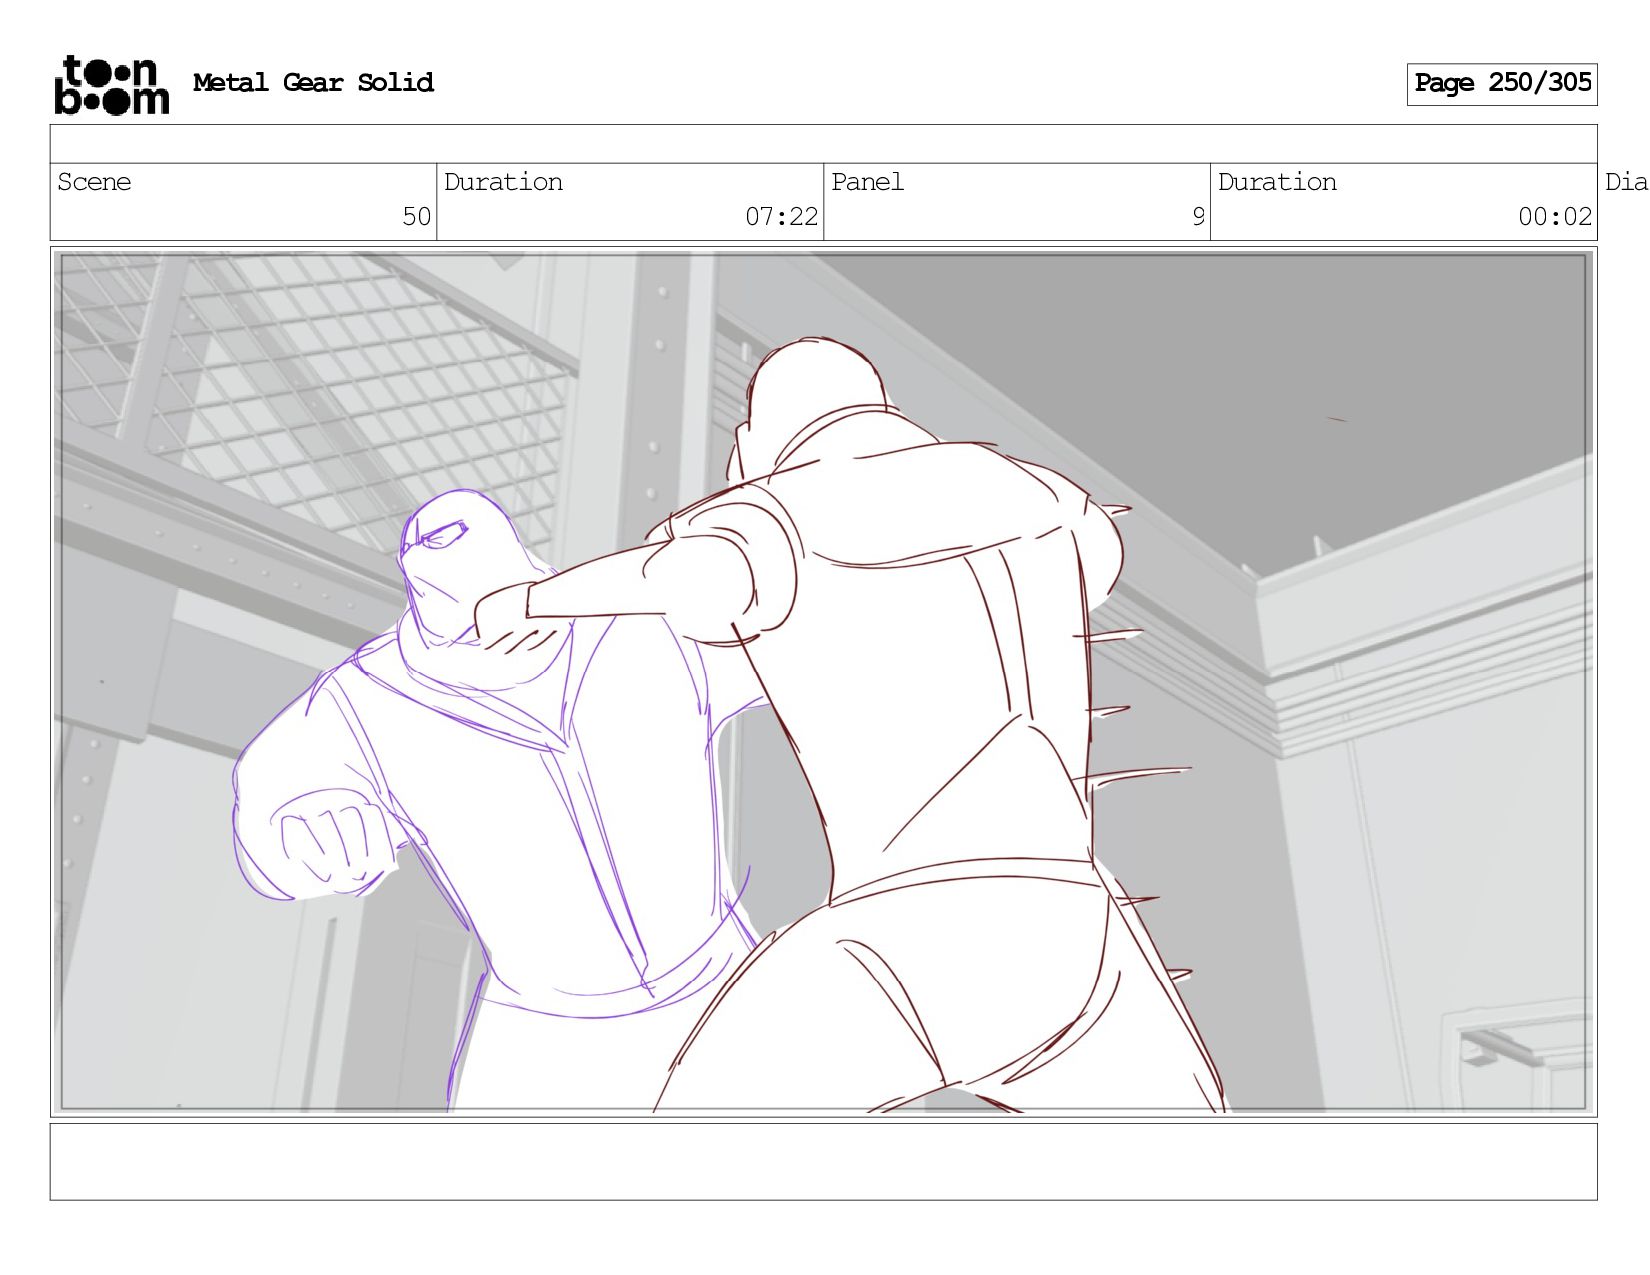Click the empty notes box below the panel
Screen dimensions: 1650x1275
pos(823,1161)
